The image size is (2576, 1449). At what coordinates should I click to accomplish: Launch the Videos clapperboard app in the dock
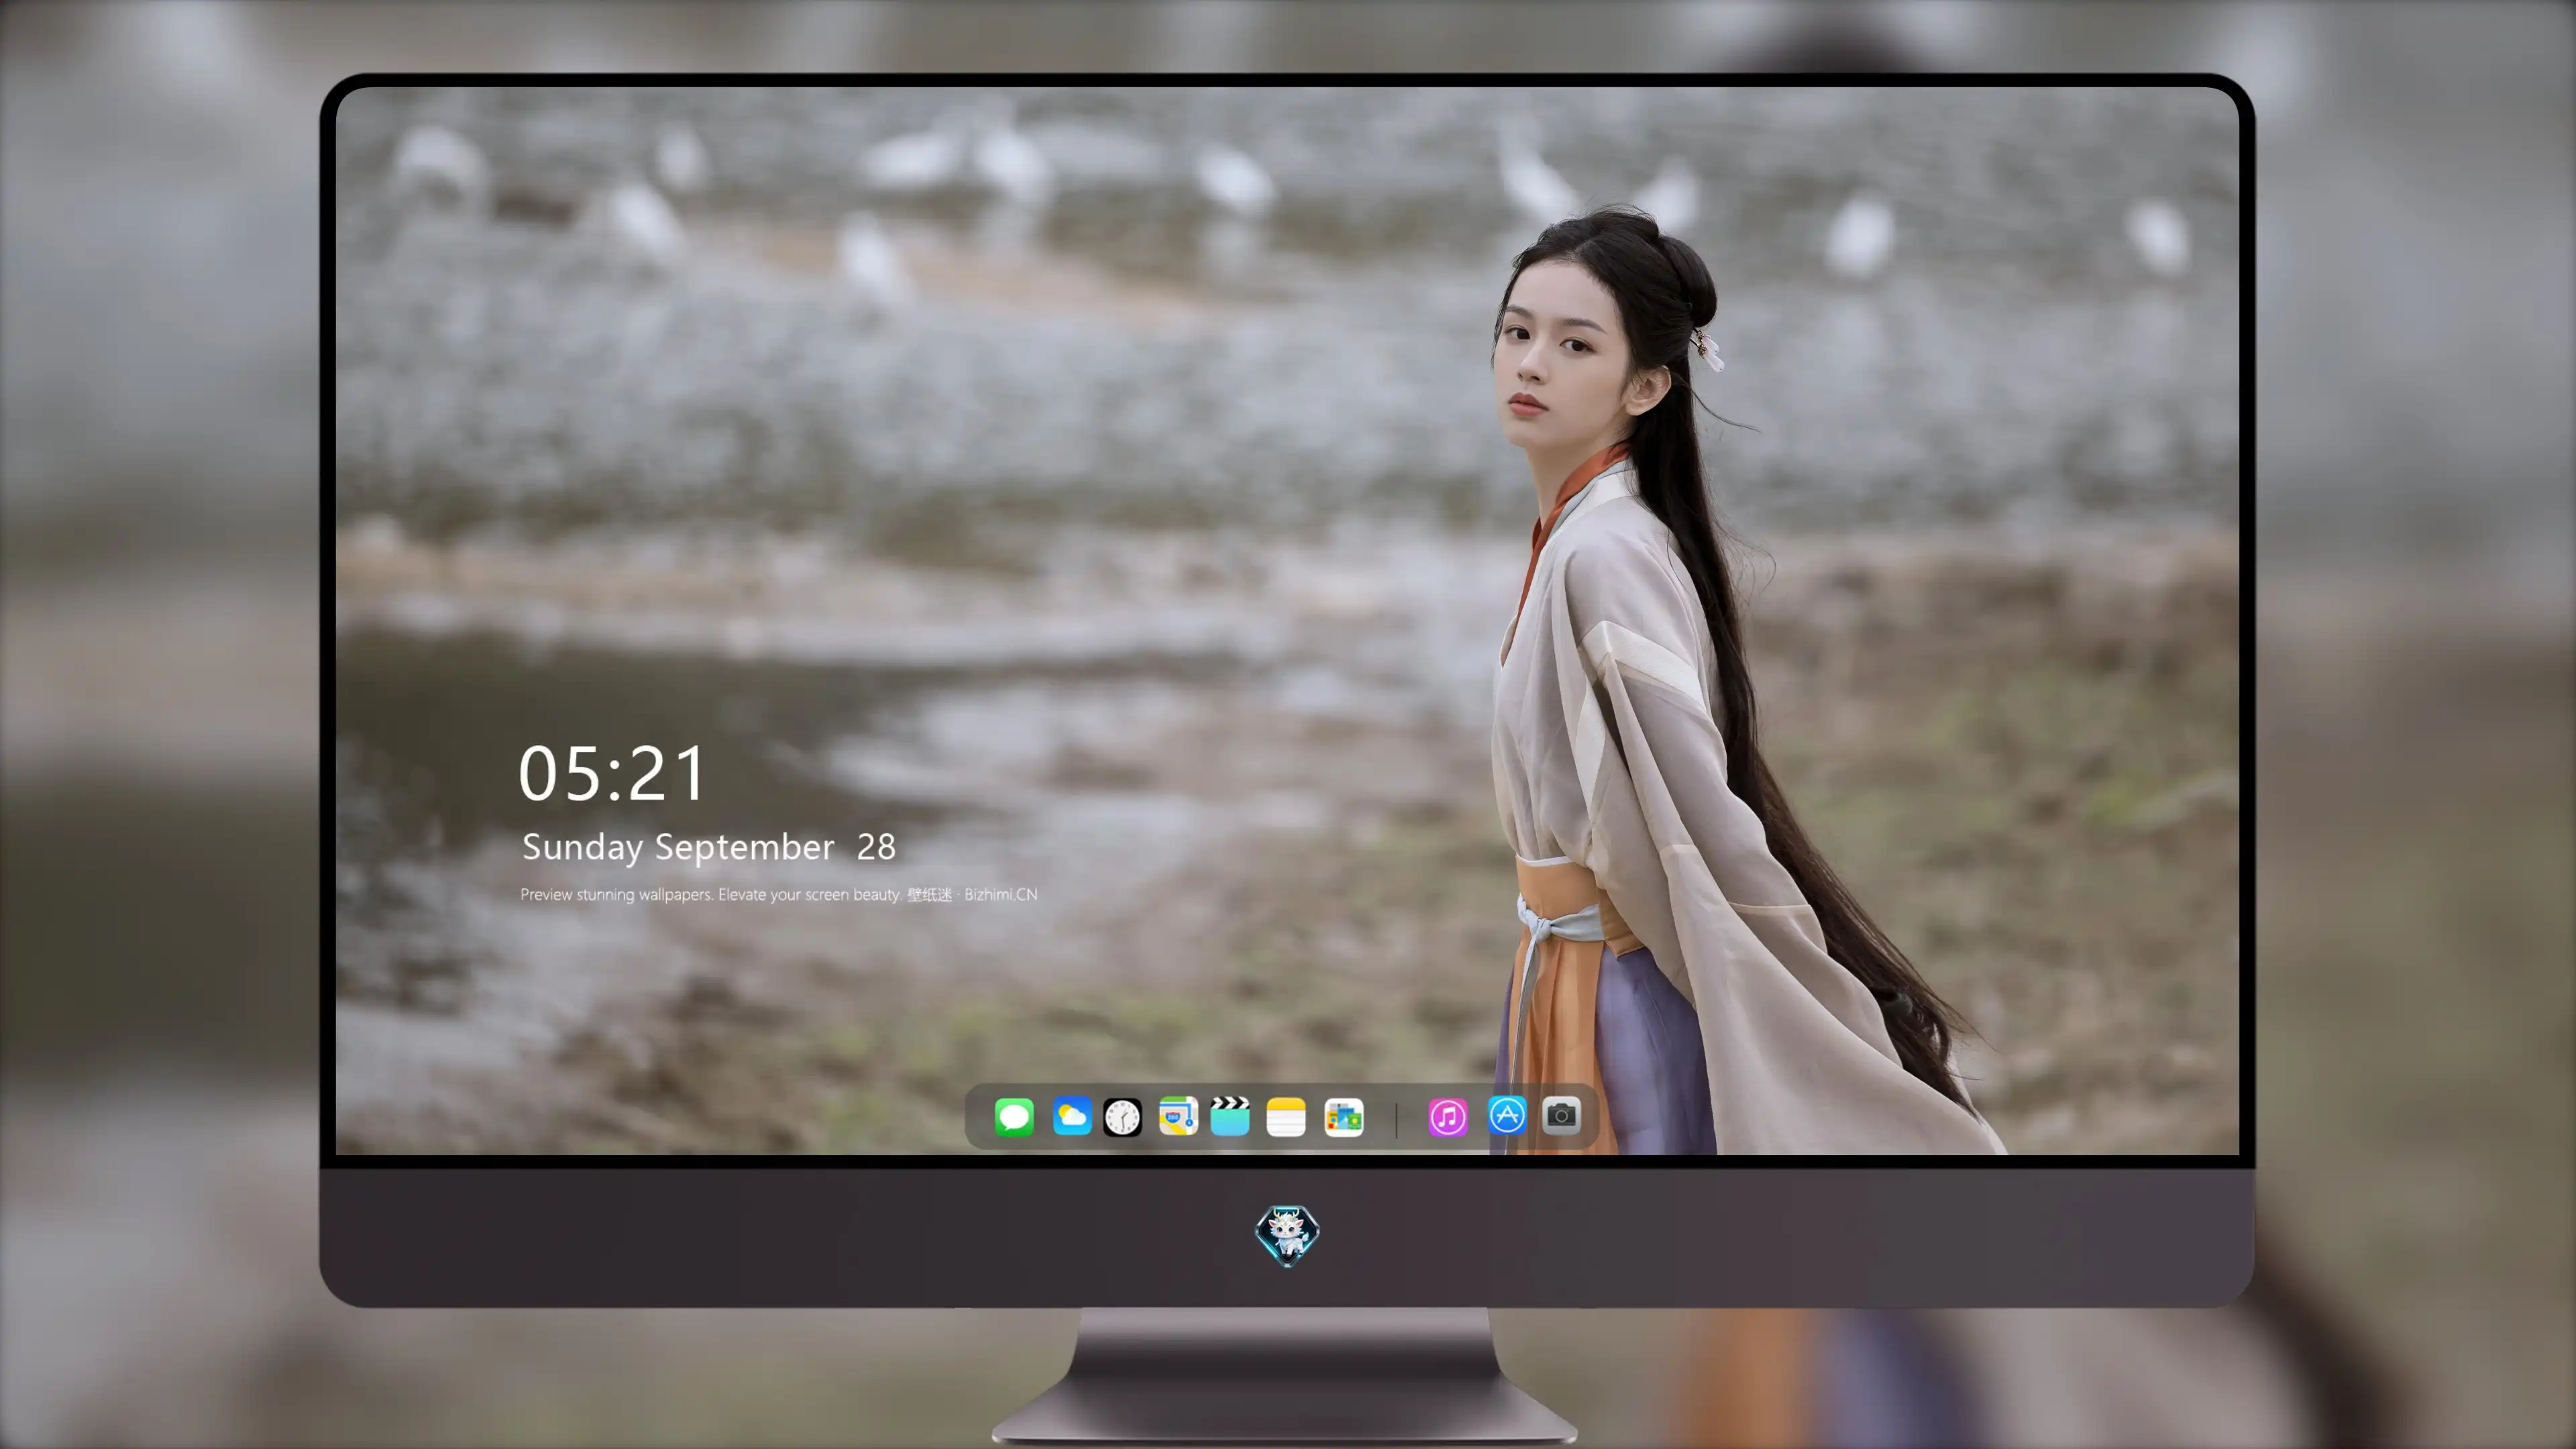point(1230,1116)
